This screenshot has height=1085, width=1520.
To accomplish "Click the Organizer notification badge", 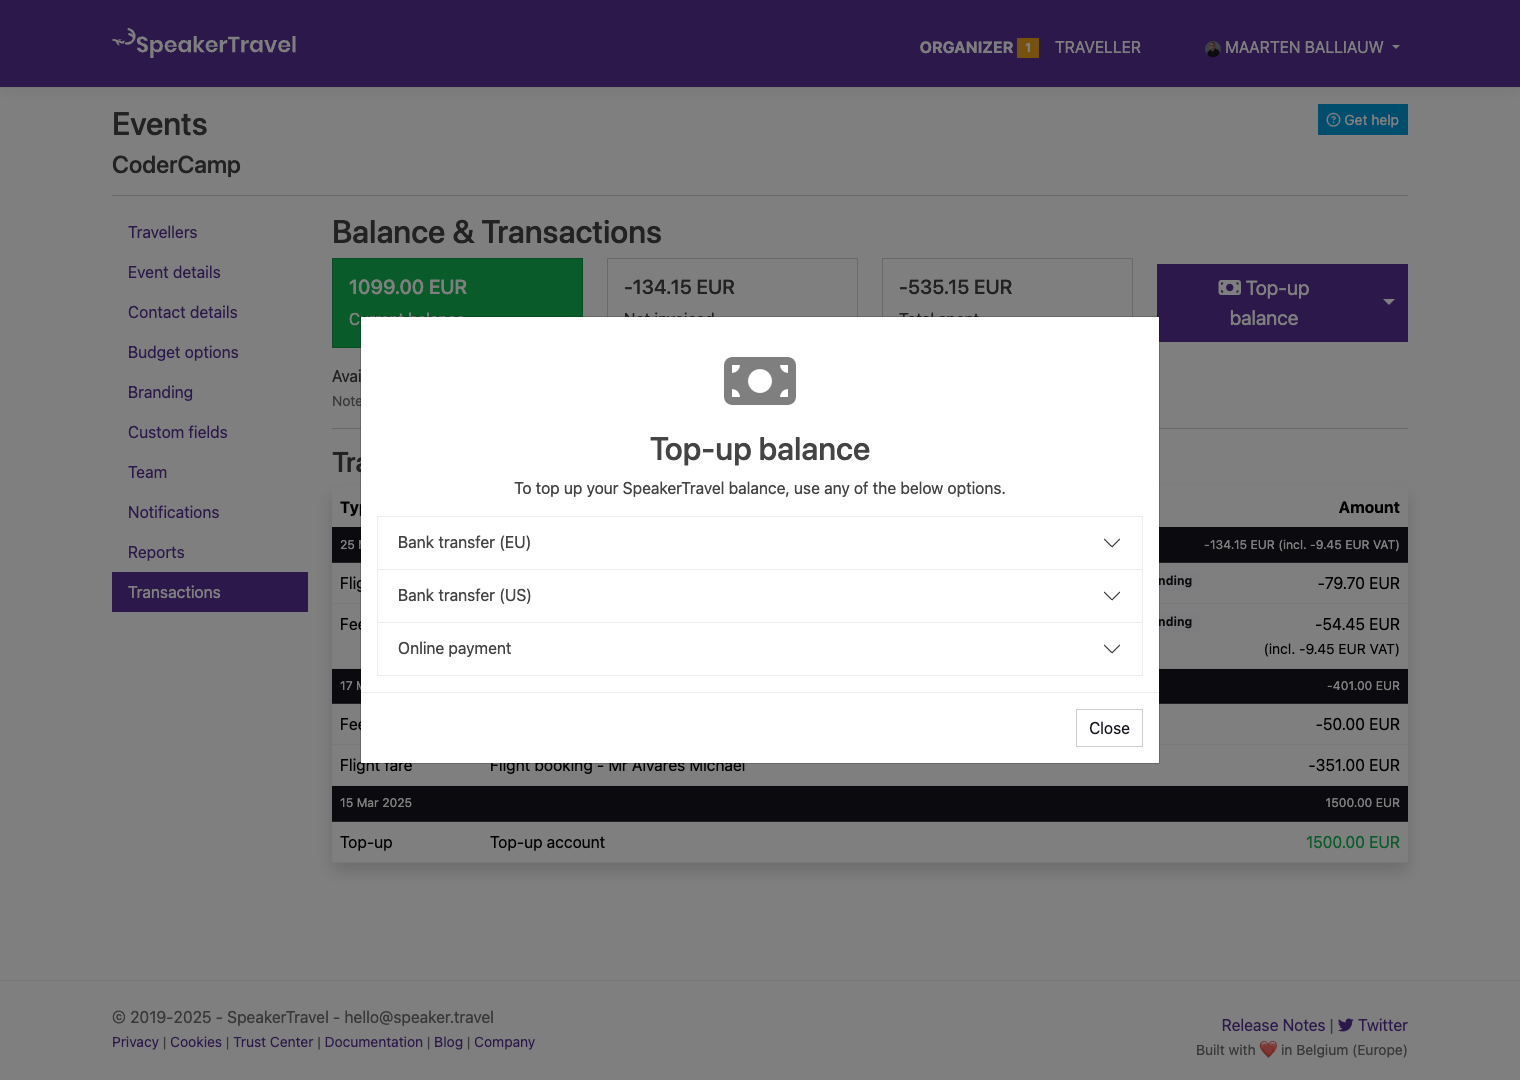I will pyautogui.click(x=1027, y=48).
